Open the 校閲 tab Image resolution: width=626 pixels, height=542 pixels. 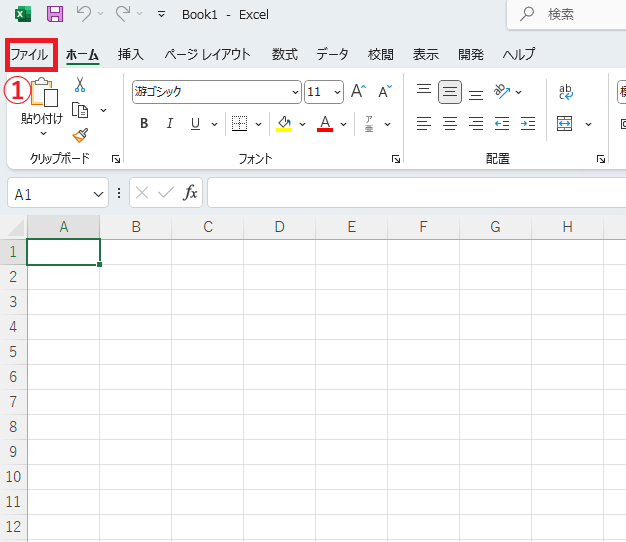(x=380, y=54)
